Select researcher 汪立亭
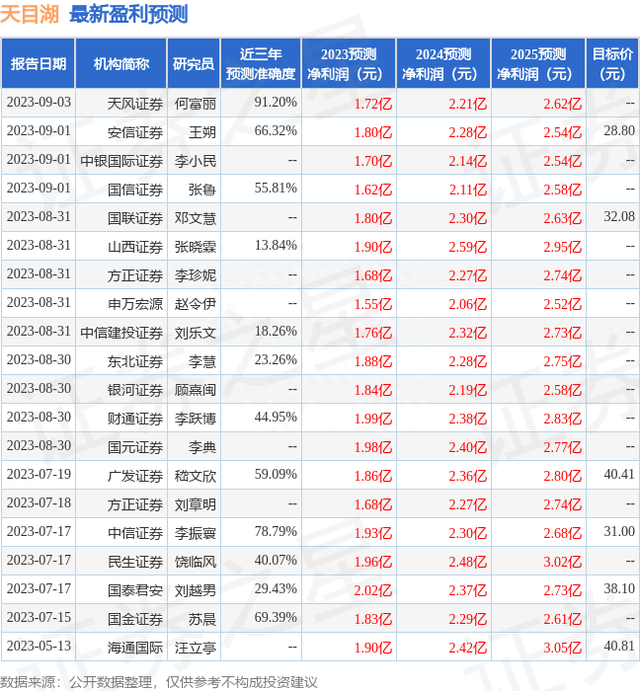This screenshot has height=691, width=640. (x=195, y=648)
